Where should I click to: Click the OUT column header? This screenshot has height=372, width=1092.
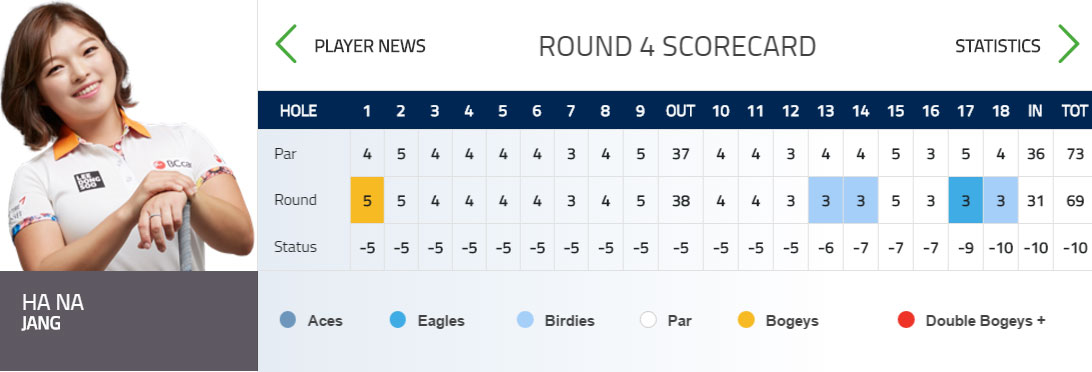pos(680,111)
